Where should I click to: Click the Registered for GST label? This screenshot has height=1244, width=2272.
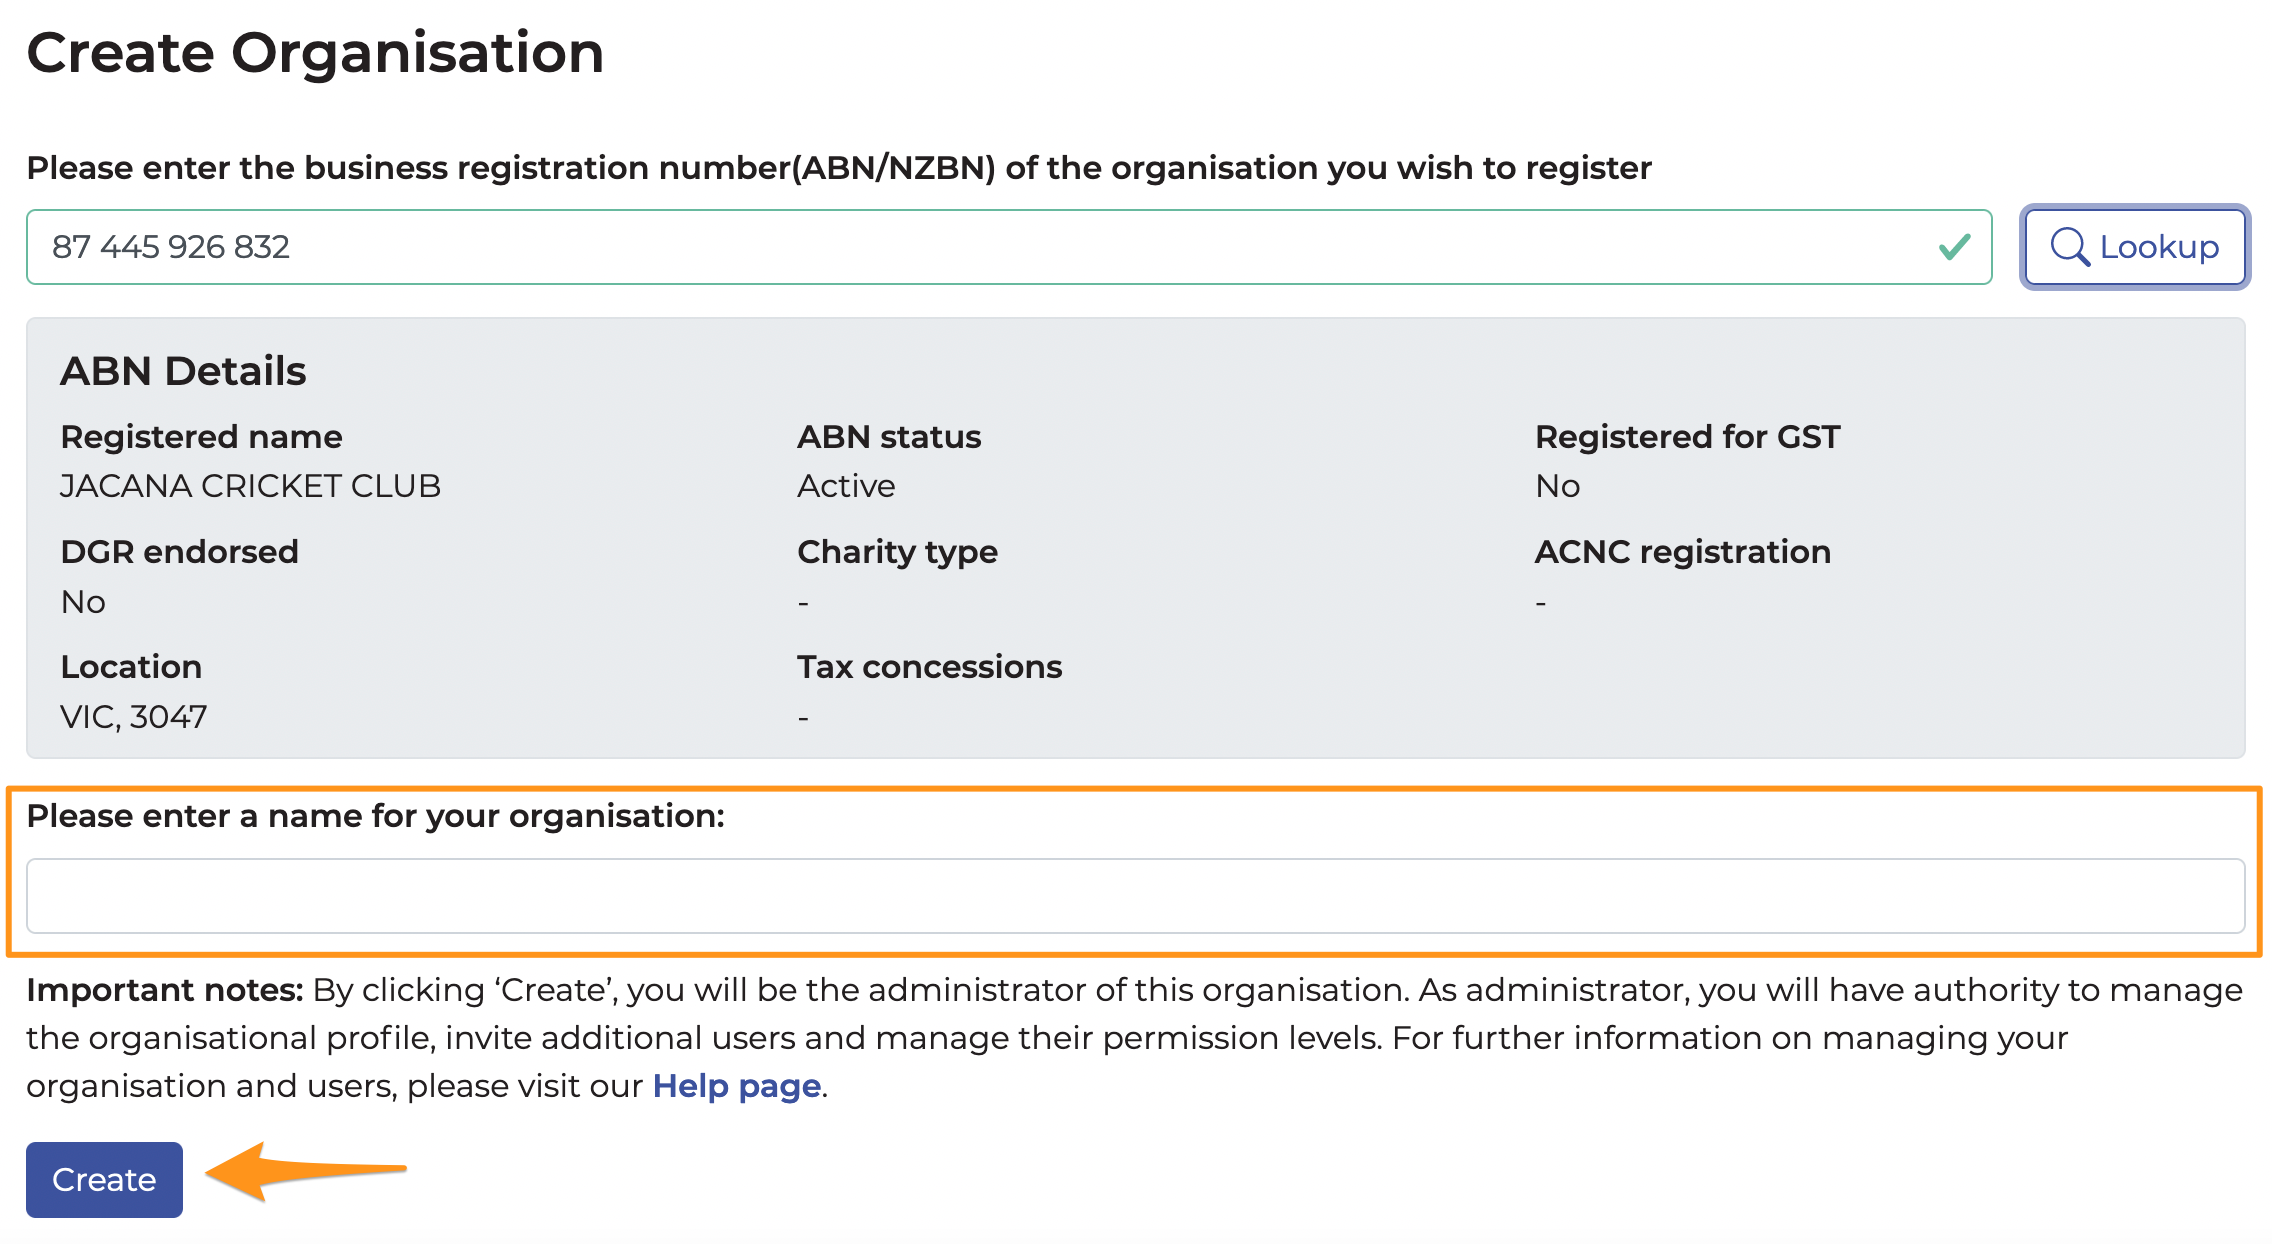tap(1687, 437)
